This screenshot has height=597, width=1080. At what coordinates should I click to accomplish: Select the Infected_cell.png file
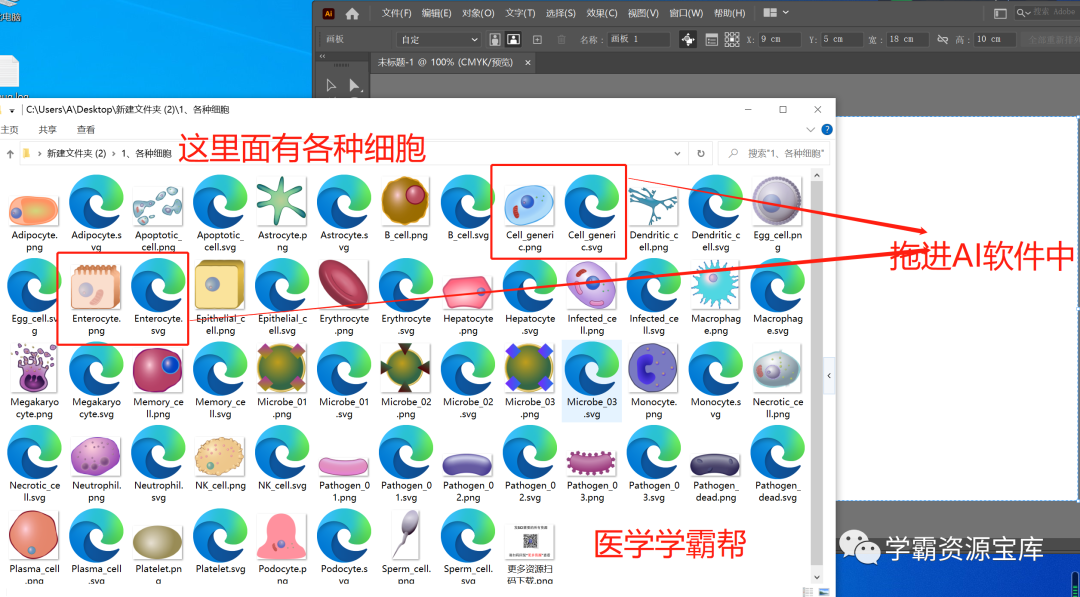pos(592,298)
